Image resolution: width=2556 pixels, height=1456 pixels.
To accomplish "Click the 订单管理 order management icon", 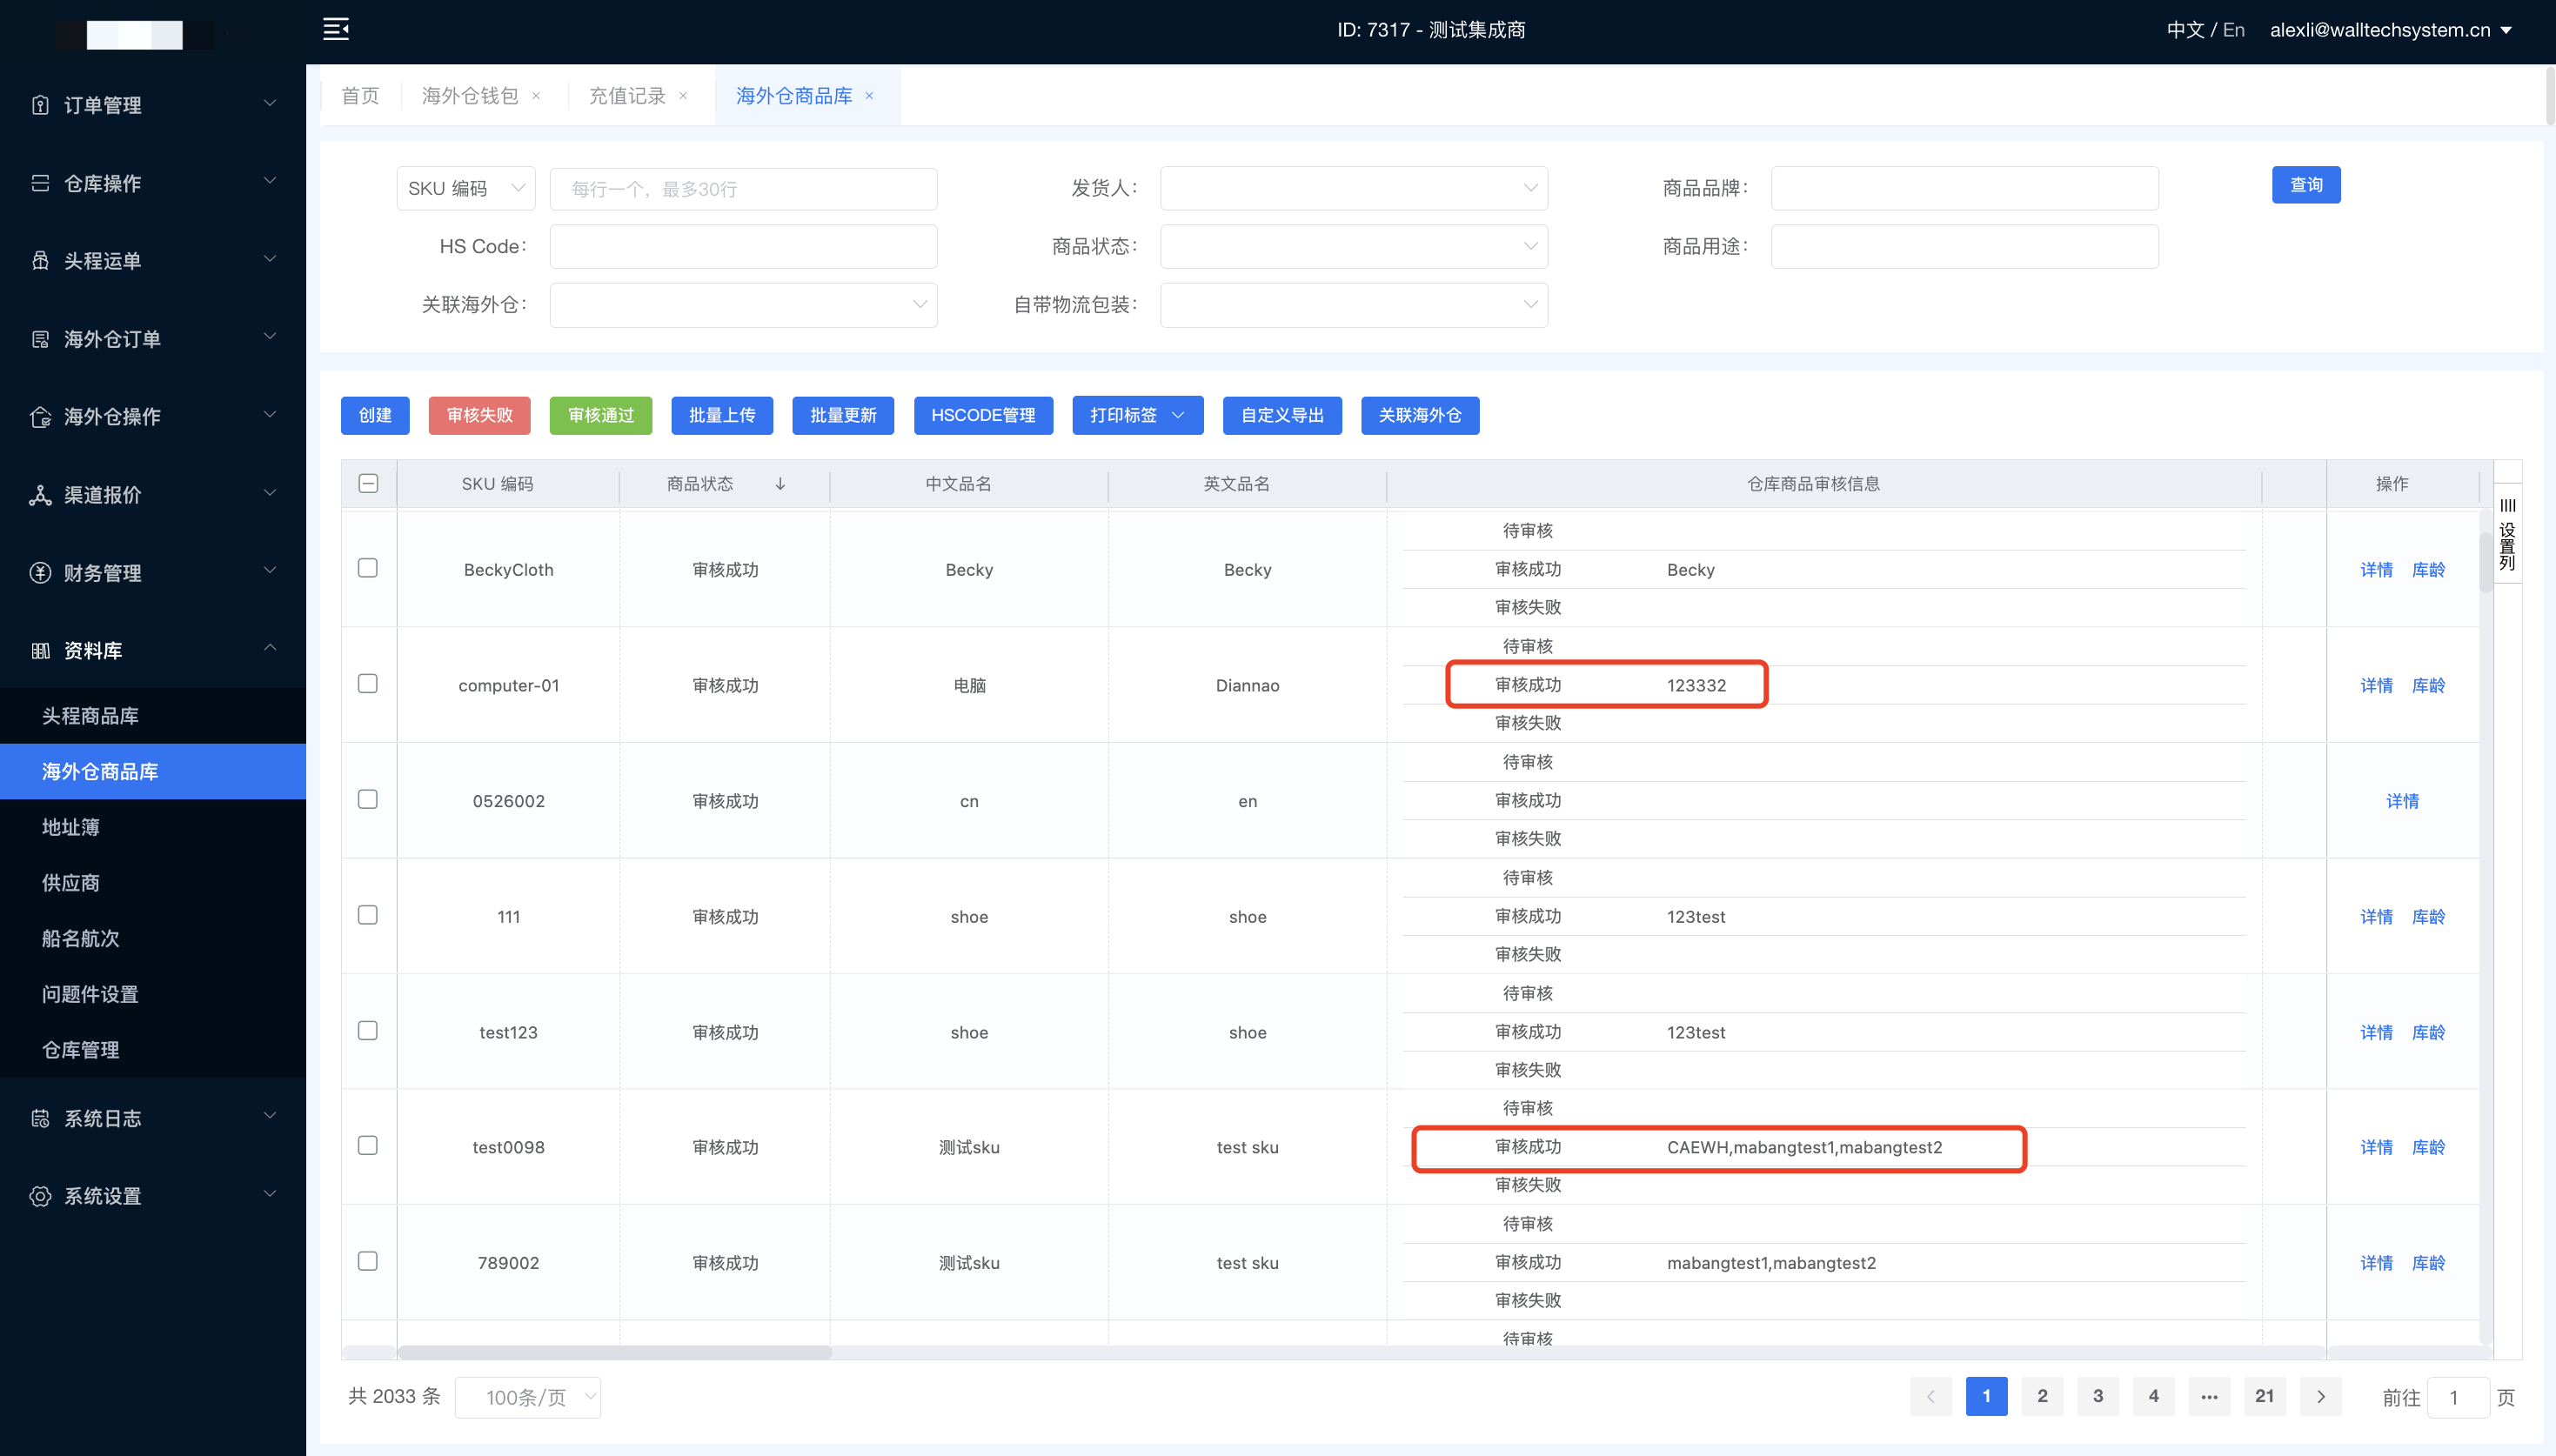I will (x=40, y=105).
